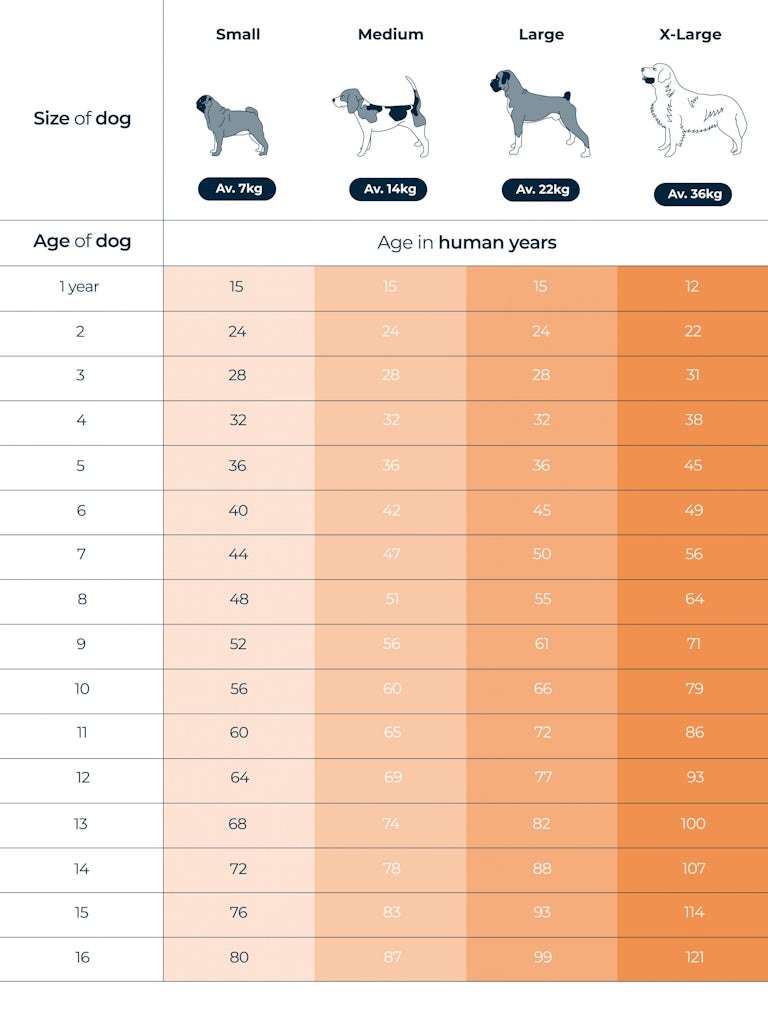Click the boxer dog illustration
The image size is (768, 1028).
539,113
